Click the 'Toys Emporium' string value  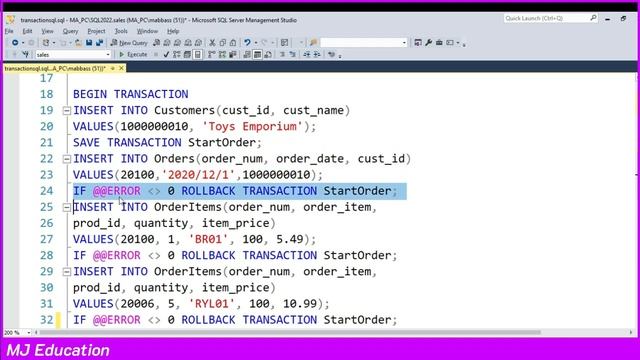coord(252,127)
